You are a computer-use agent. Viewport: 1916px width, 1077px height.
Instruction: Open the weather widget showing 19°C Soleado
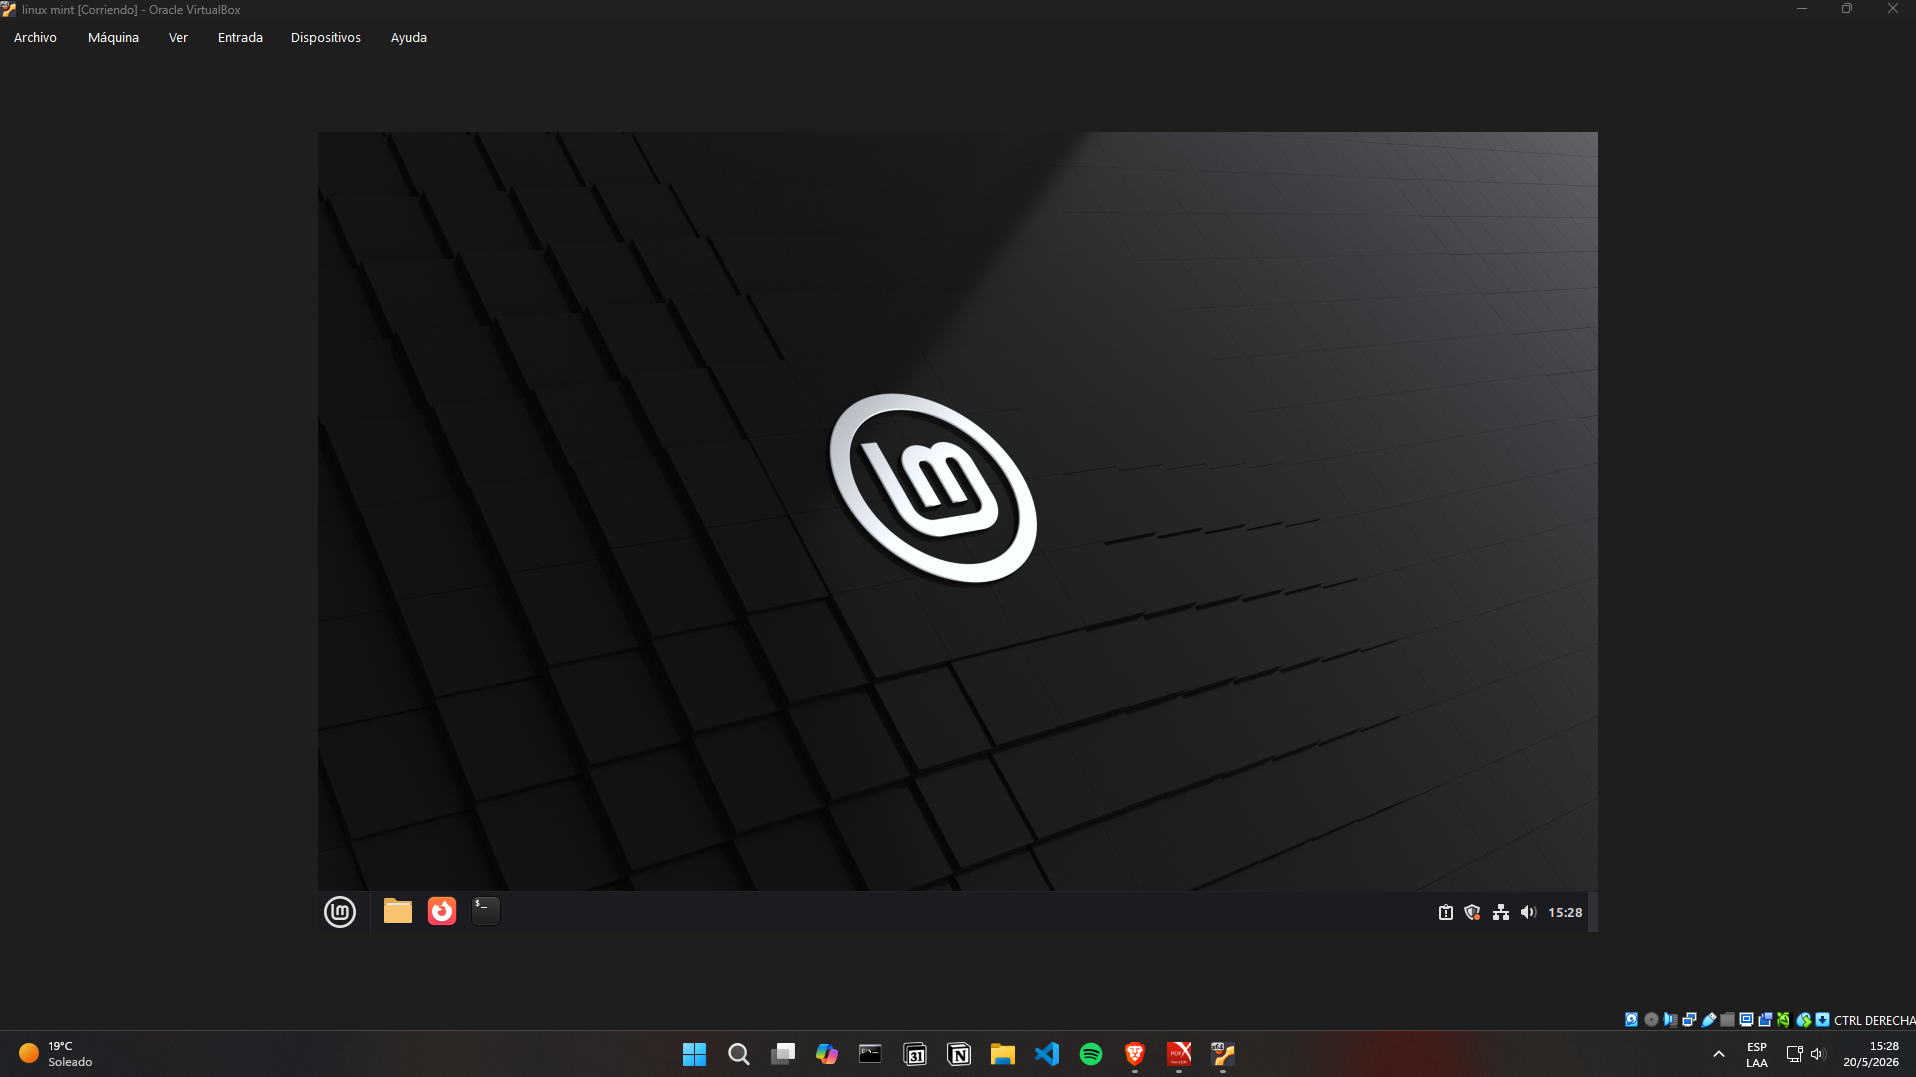(56, 1054)
